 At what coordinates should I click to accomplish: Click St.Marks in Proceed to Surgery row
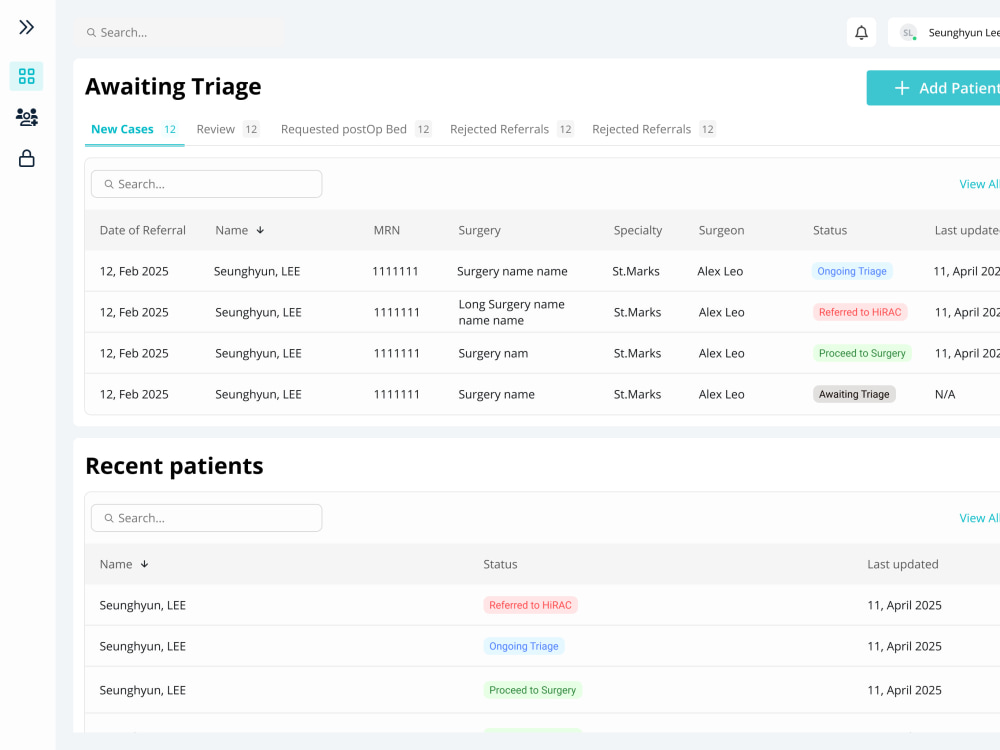[637, 353]
